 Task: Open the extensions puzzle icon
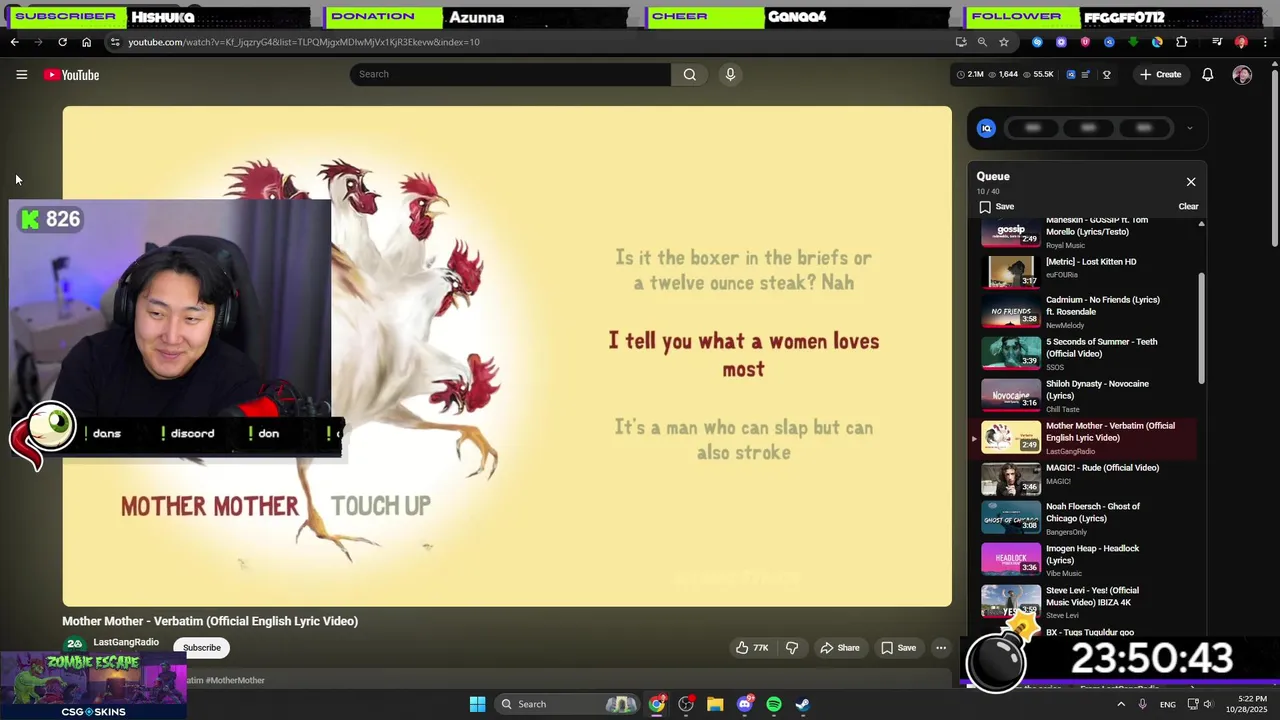[1182, 42]
